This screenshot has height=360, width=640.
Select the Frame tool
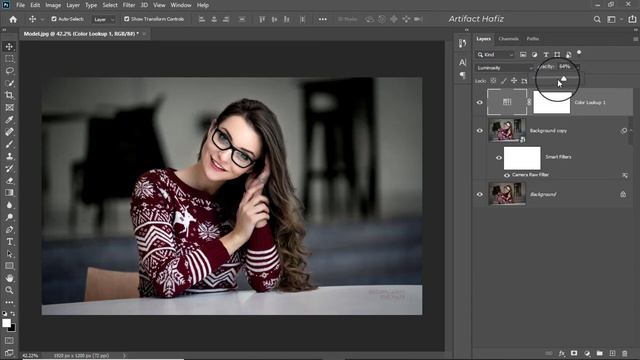[9, 108]
